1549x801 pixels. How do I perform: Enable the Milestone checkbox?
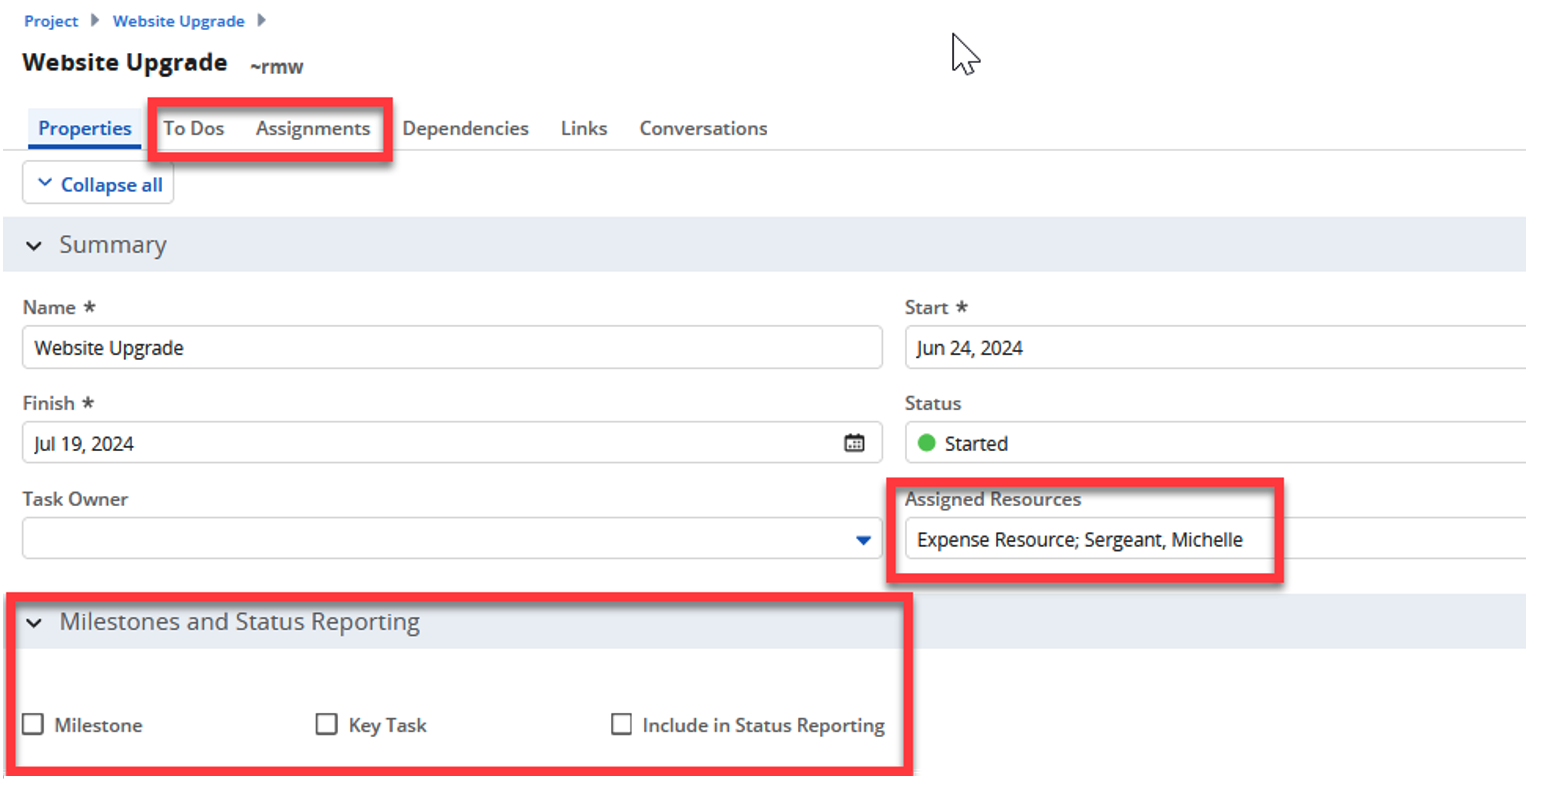pos(33,724)
